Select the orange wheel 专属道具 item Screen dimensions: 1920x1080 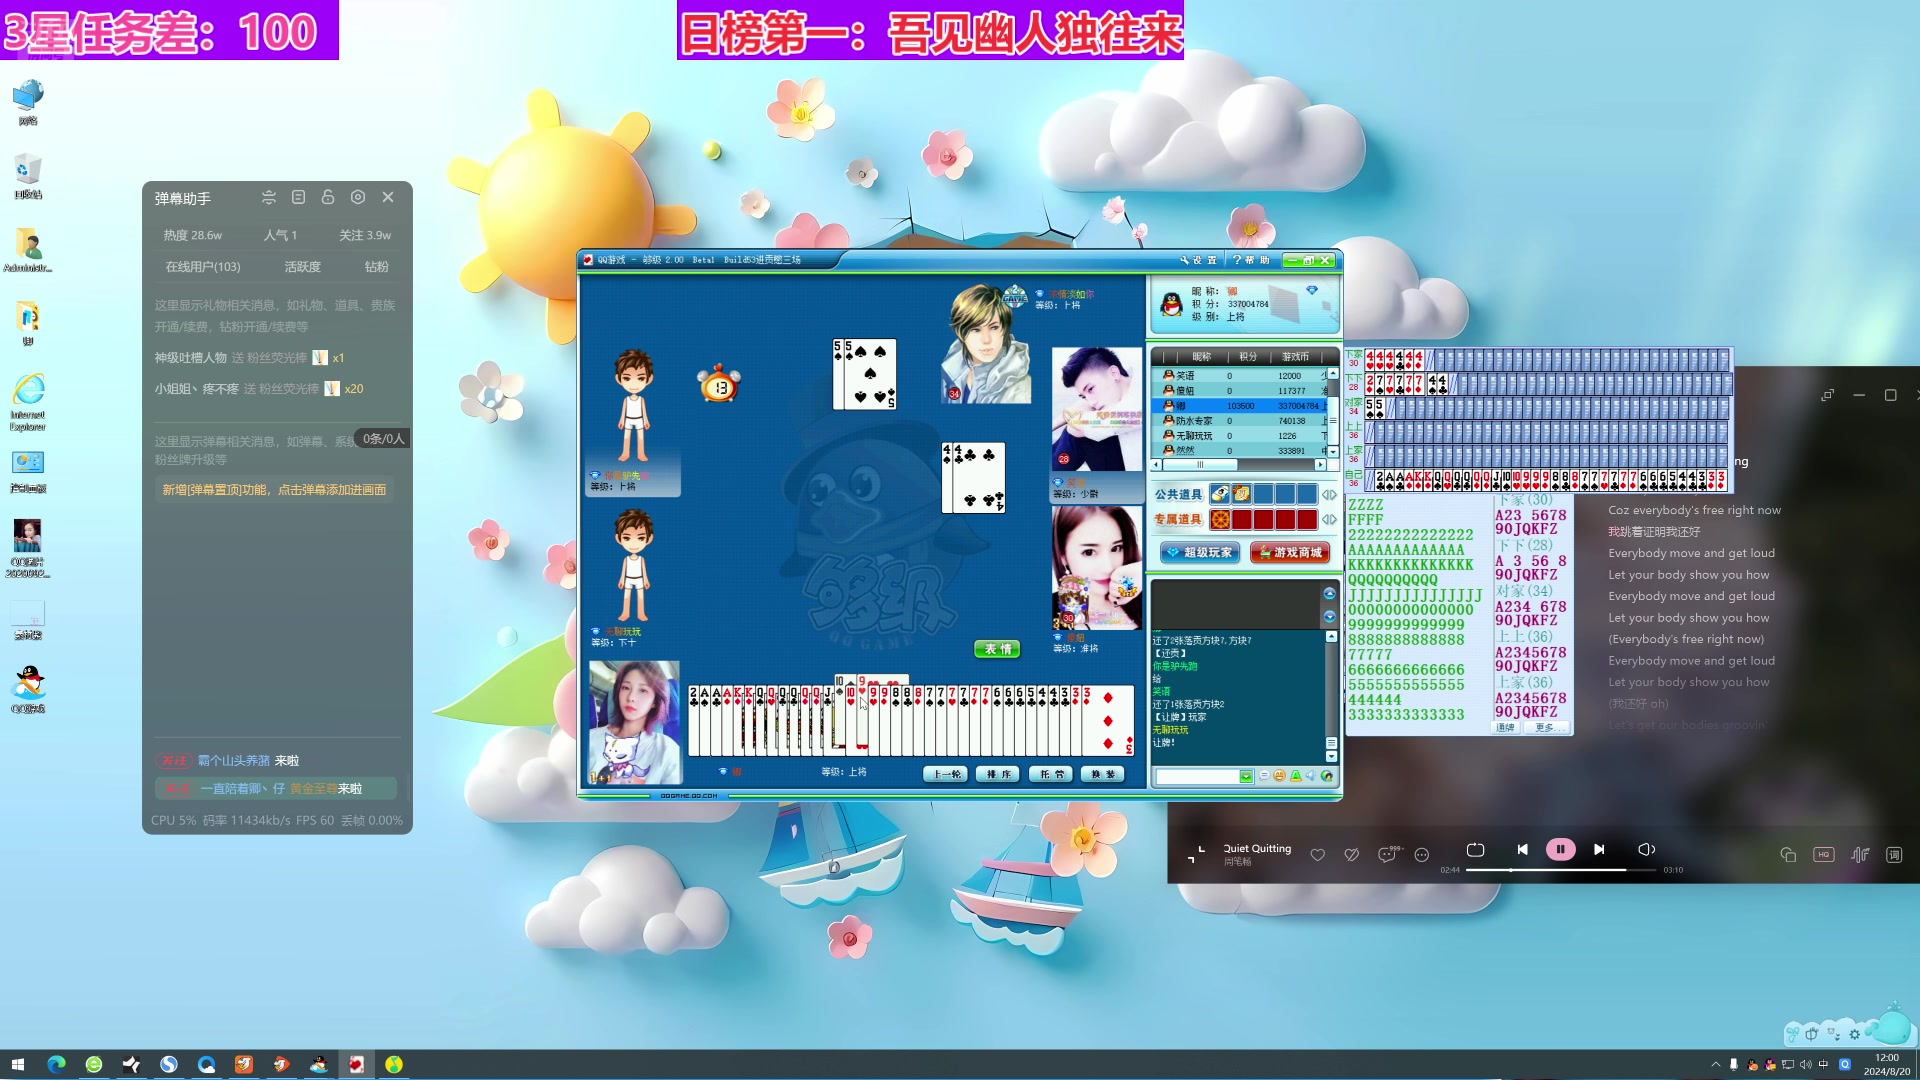click(1220, 520)
